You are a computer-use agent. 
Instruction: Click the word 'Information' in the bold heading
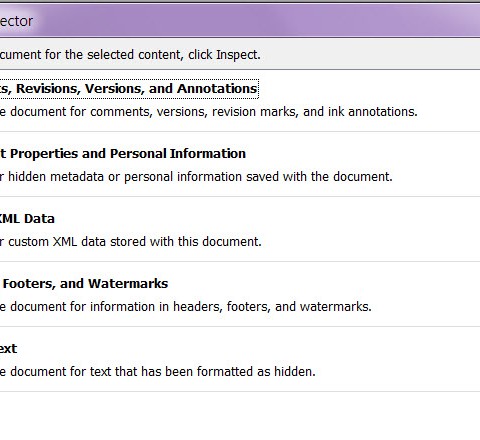click(x=208, y=154)
